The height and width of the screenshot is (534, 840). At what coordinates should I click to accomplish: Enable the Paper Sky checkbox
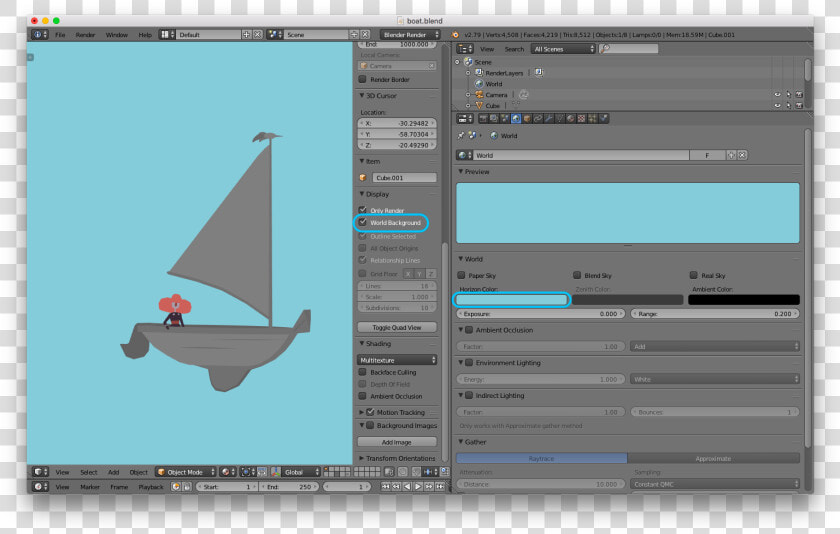point(461,275)
